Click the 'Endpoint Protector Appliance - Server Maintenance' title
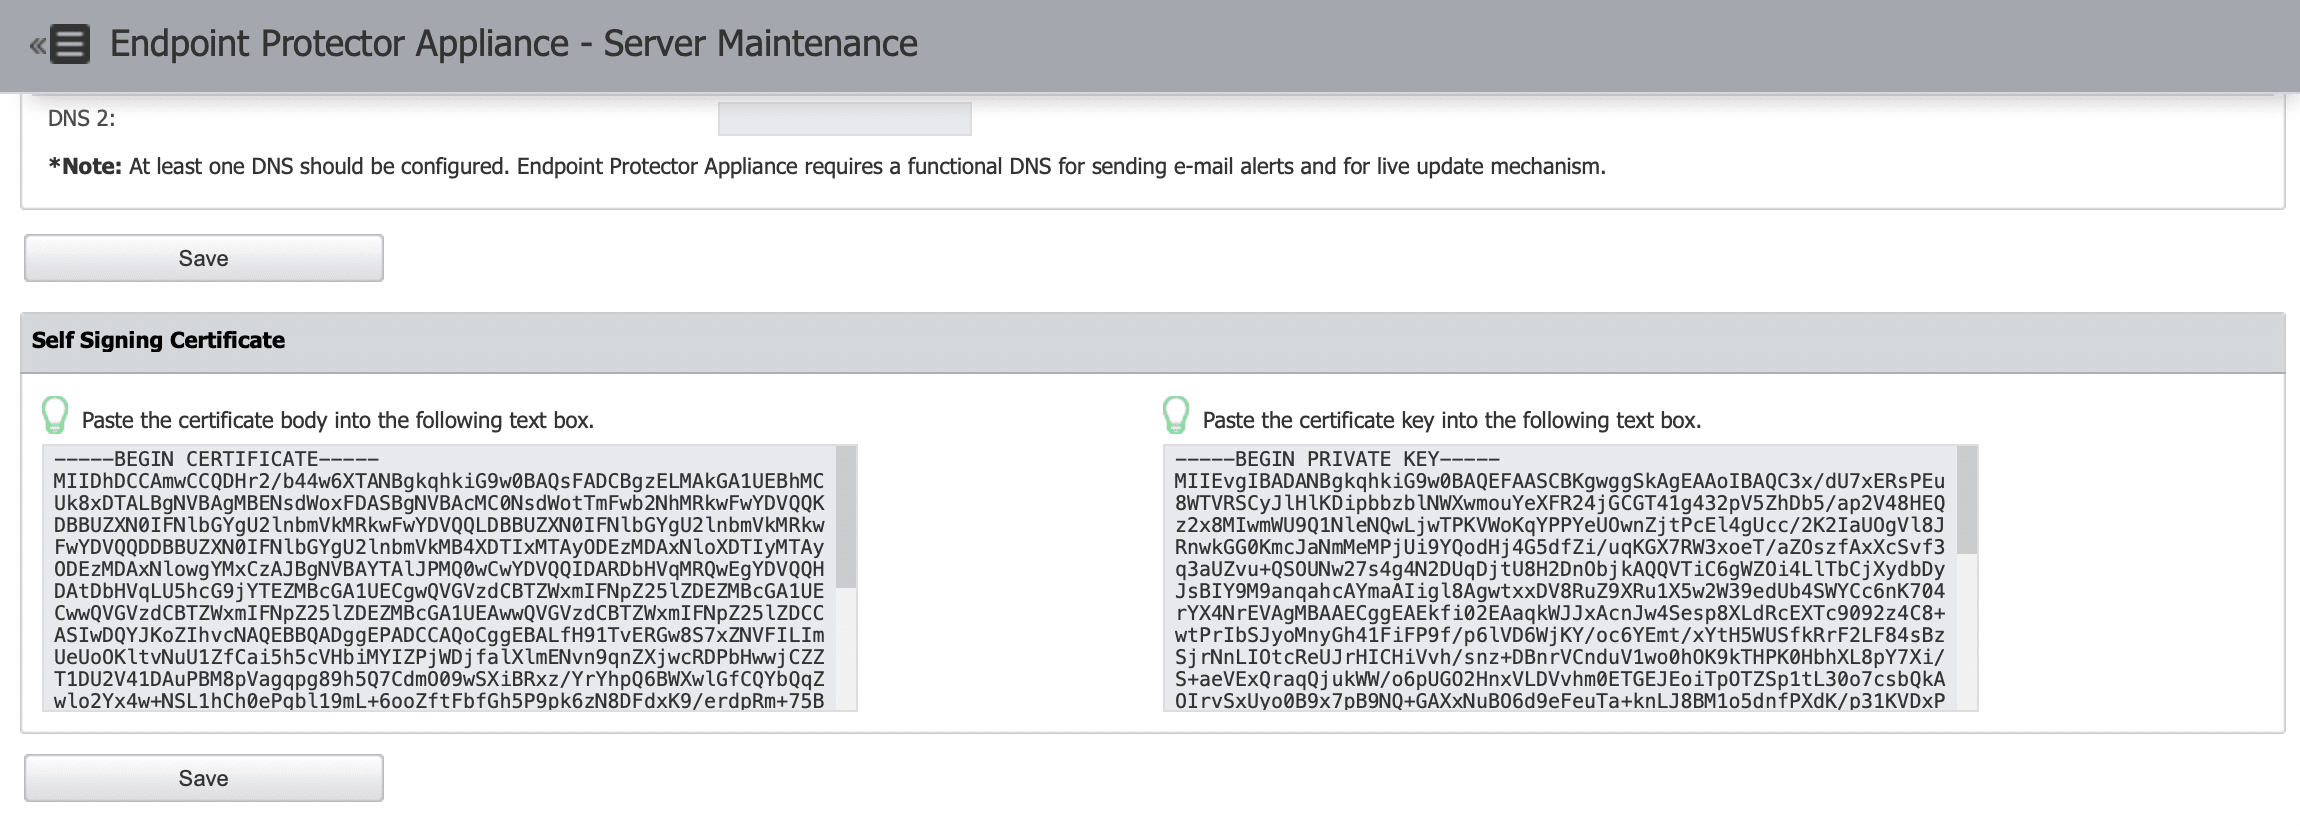The image size is (2300, 826). pos(514,44)
